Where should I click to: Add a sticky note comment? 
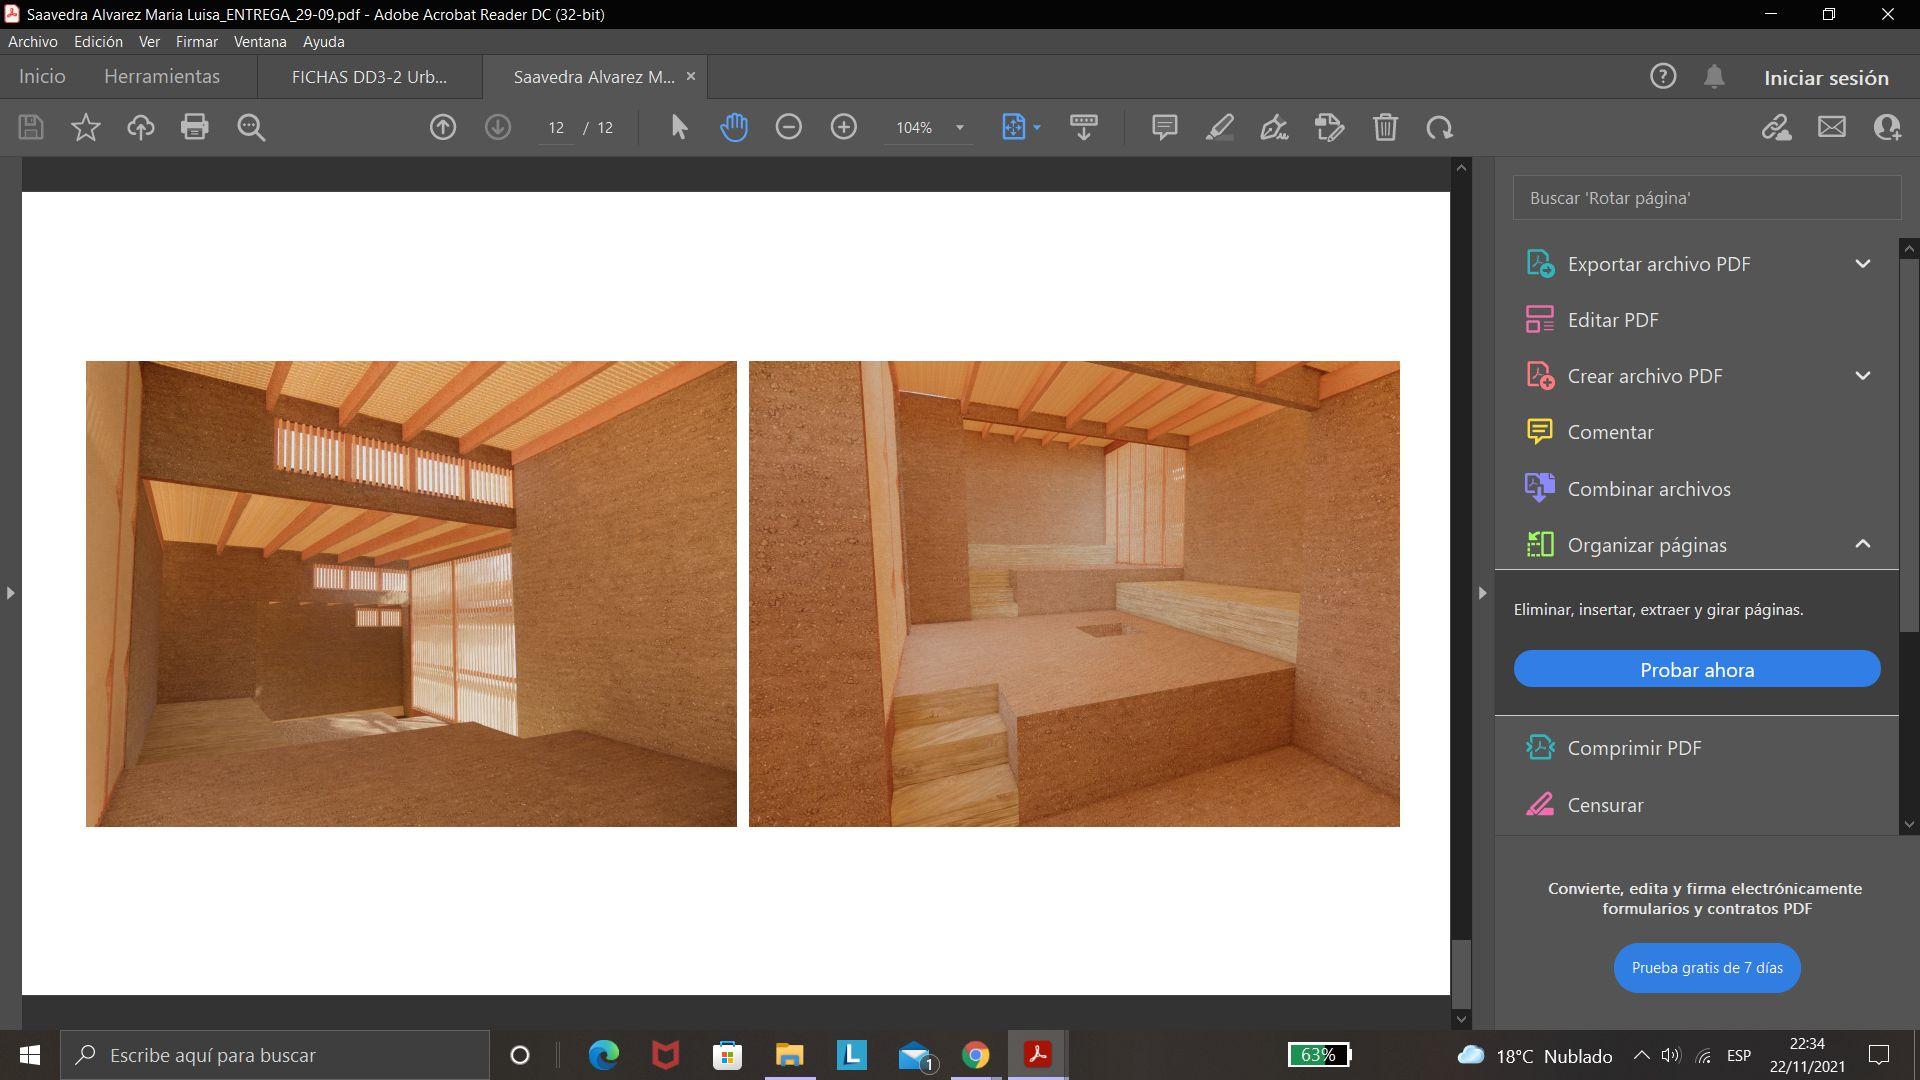[x=1164, y=127]
